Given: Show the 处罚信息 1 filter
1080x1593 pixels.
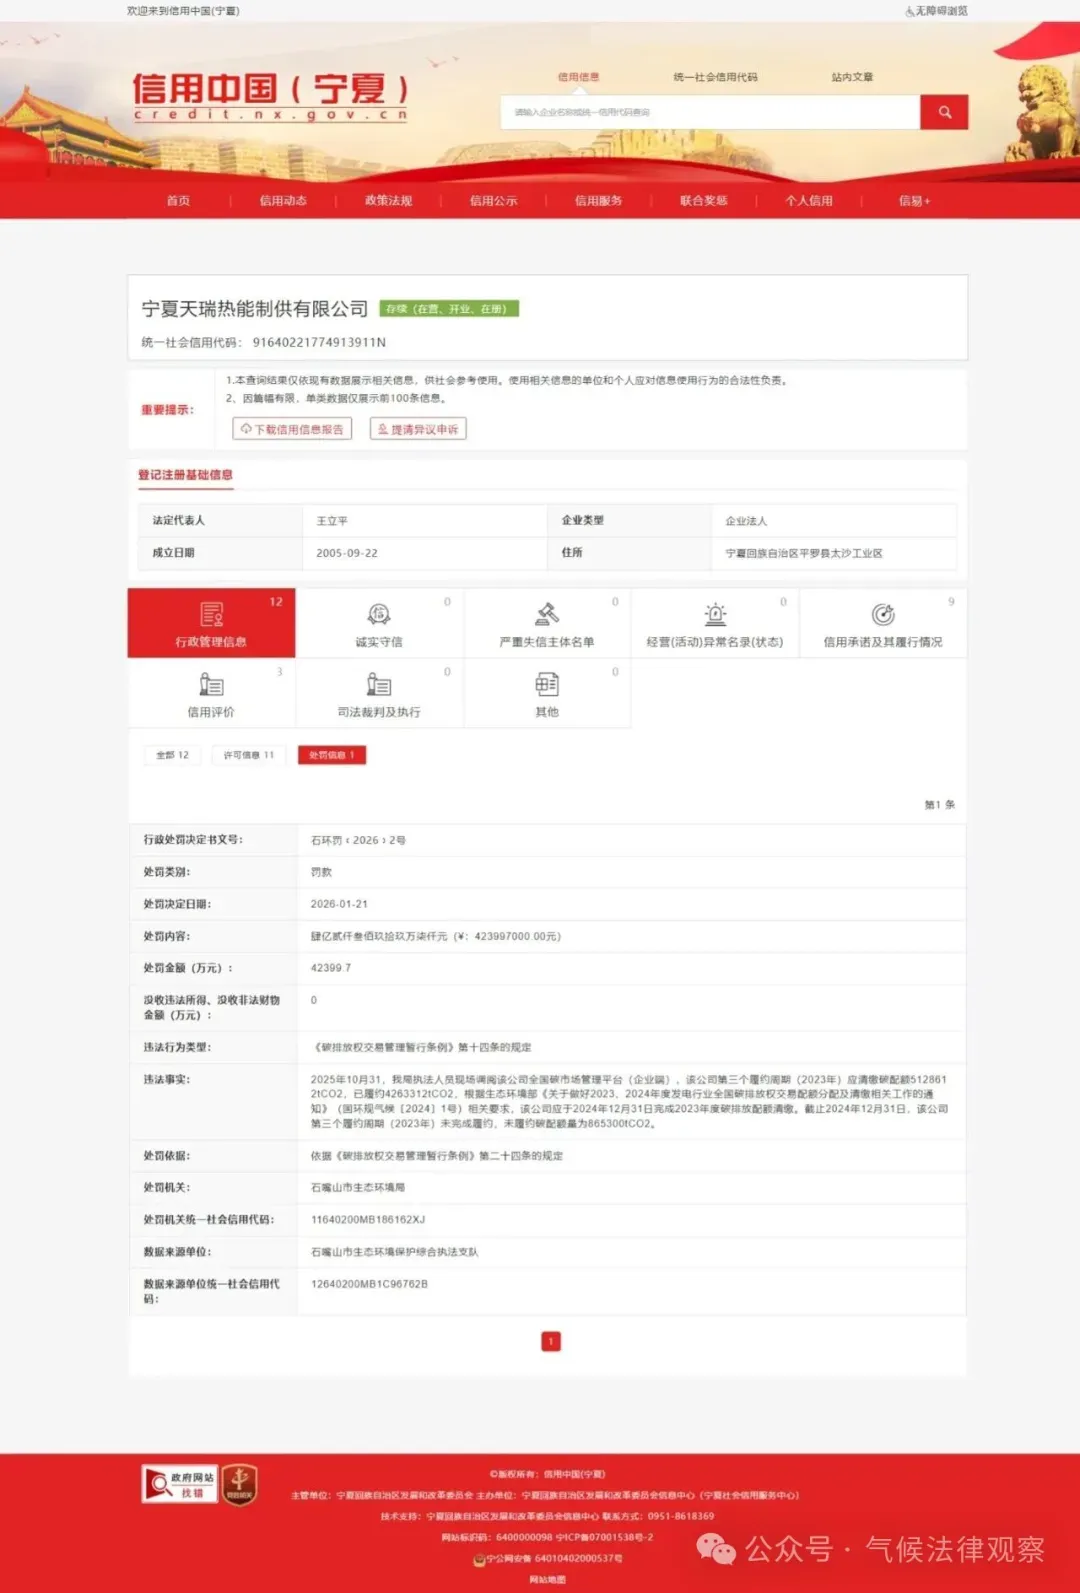Looking at the screenshot, I should pyautogui.click(x=332, y=755).
